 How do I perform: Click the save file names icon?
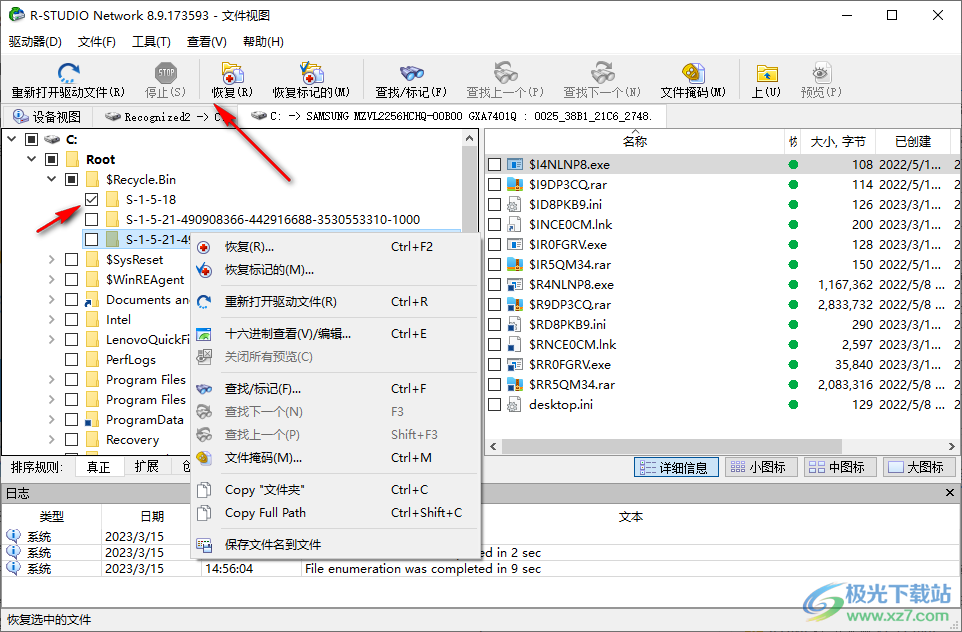204,544
